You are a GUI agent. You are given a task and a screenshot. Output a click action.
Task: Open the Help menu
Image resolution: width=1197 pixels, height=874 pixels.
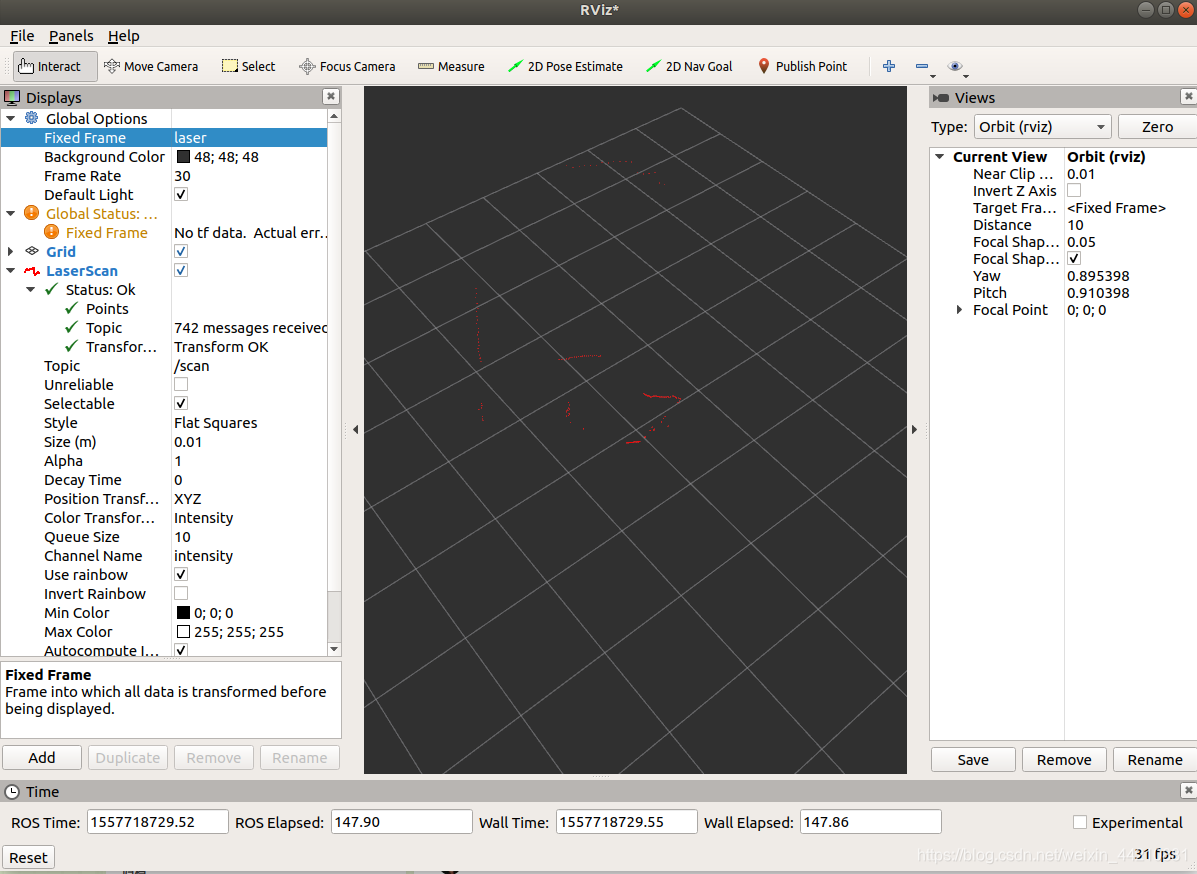124,36
